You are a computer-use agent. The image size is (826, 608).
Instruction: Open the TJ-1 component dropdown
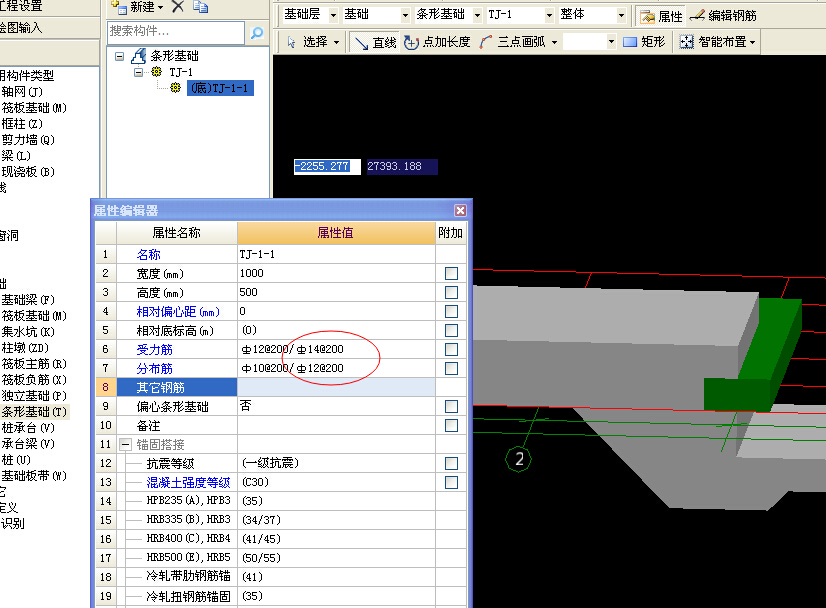549,15
